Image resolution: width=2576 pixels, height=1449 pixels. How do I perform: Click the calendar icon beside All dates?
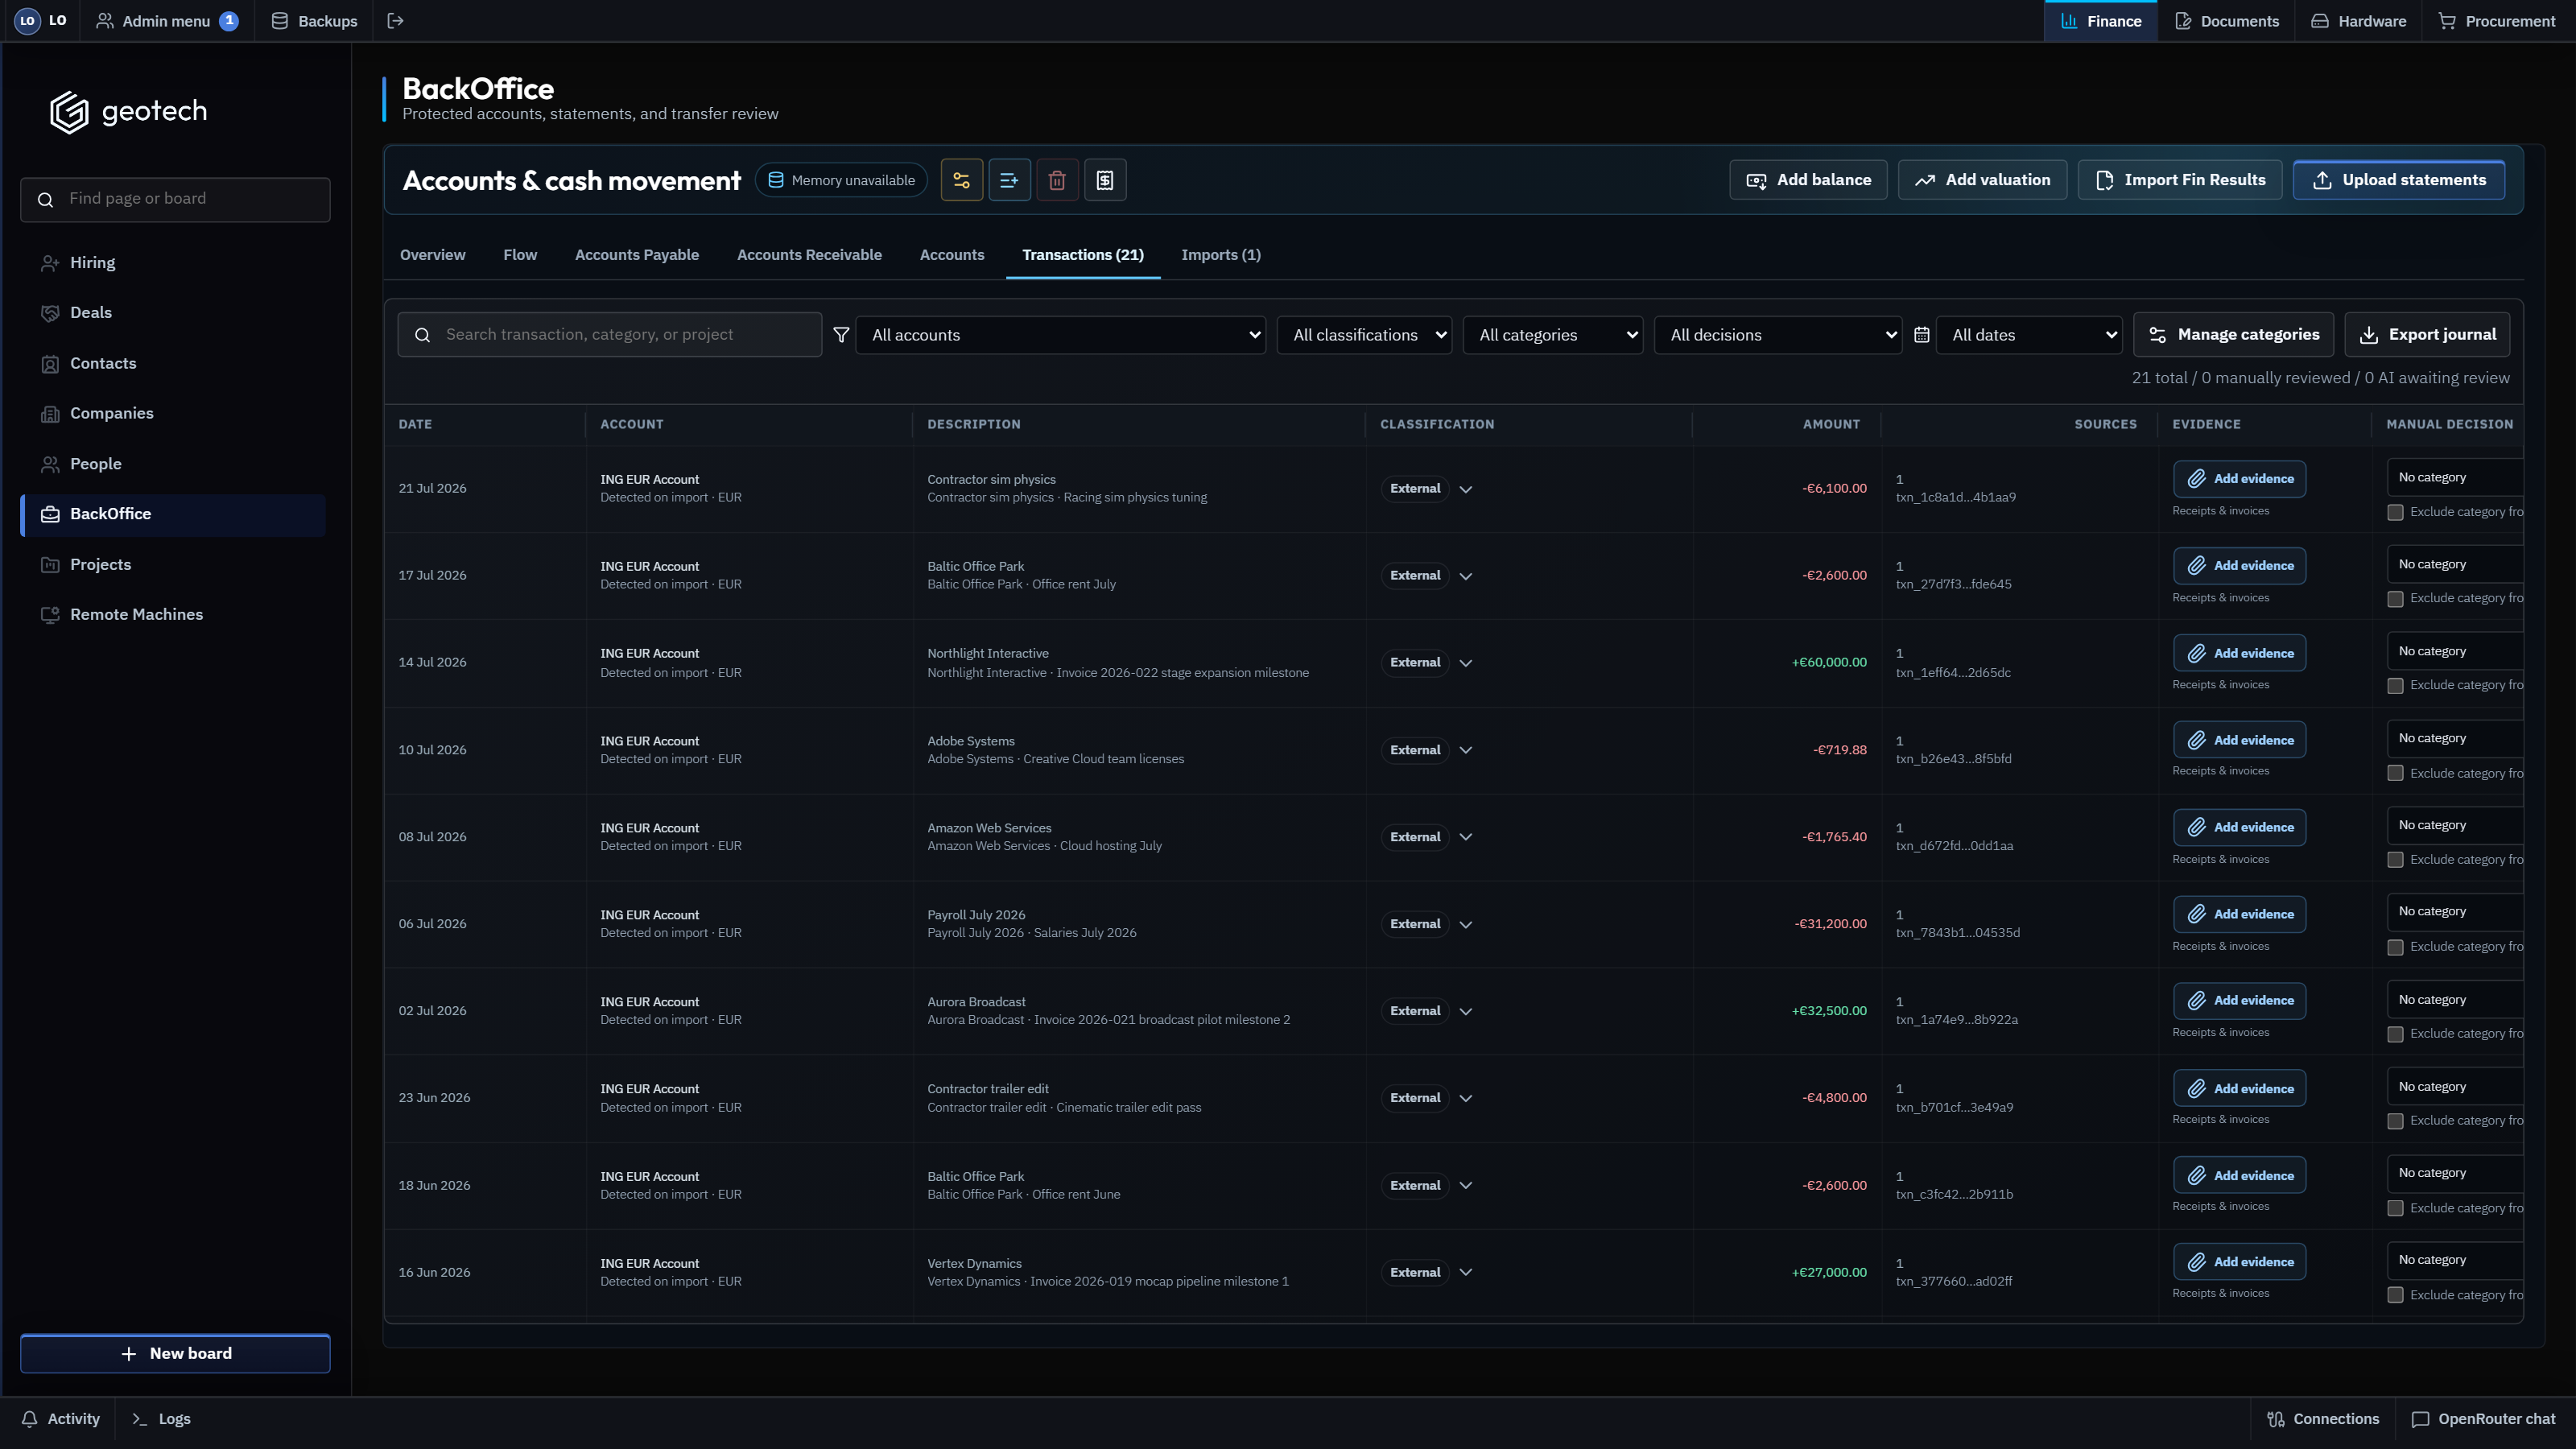[x=1921, y=335]
